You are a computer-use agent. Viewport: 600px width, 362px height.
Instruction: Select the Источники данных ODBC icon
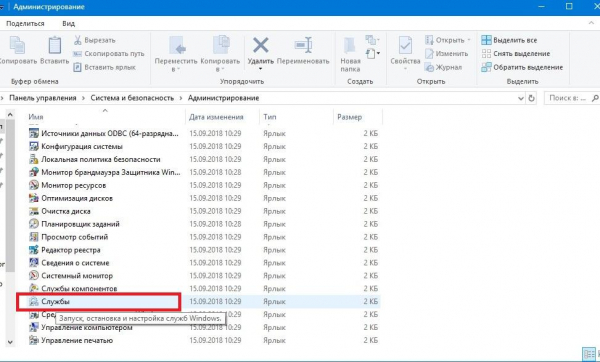pos(34,133)
